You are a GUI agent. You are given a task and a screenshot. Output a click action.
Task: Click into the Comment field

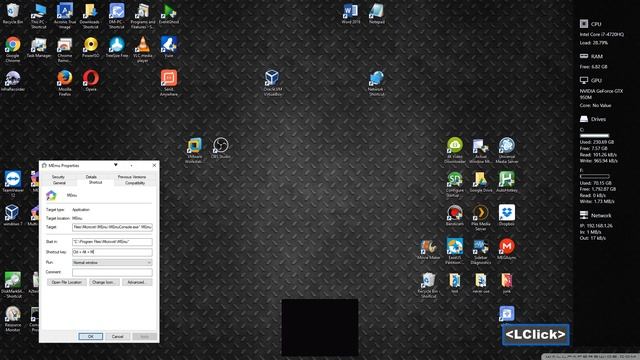(x=112, y=272)
